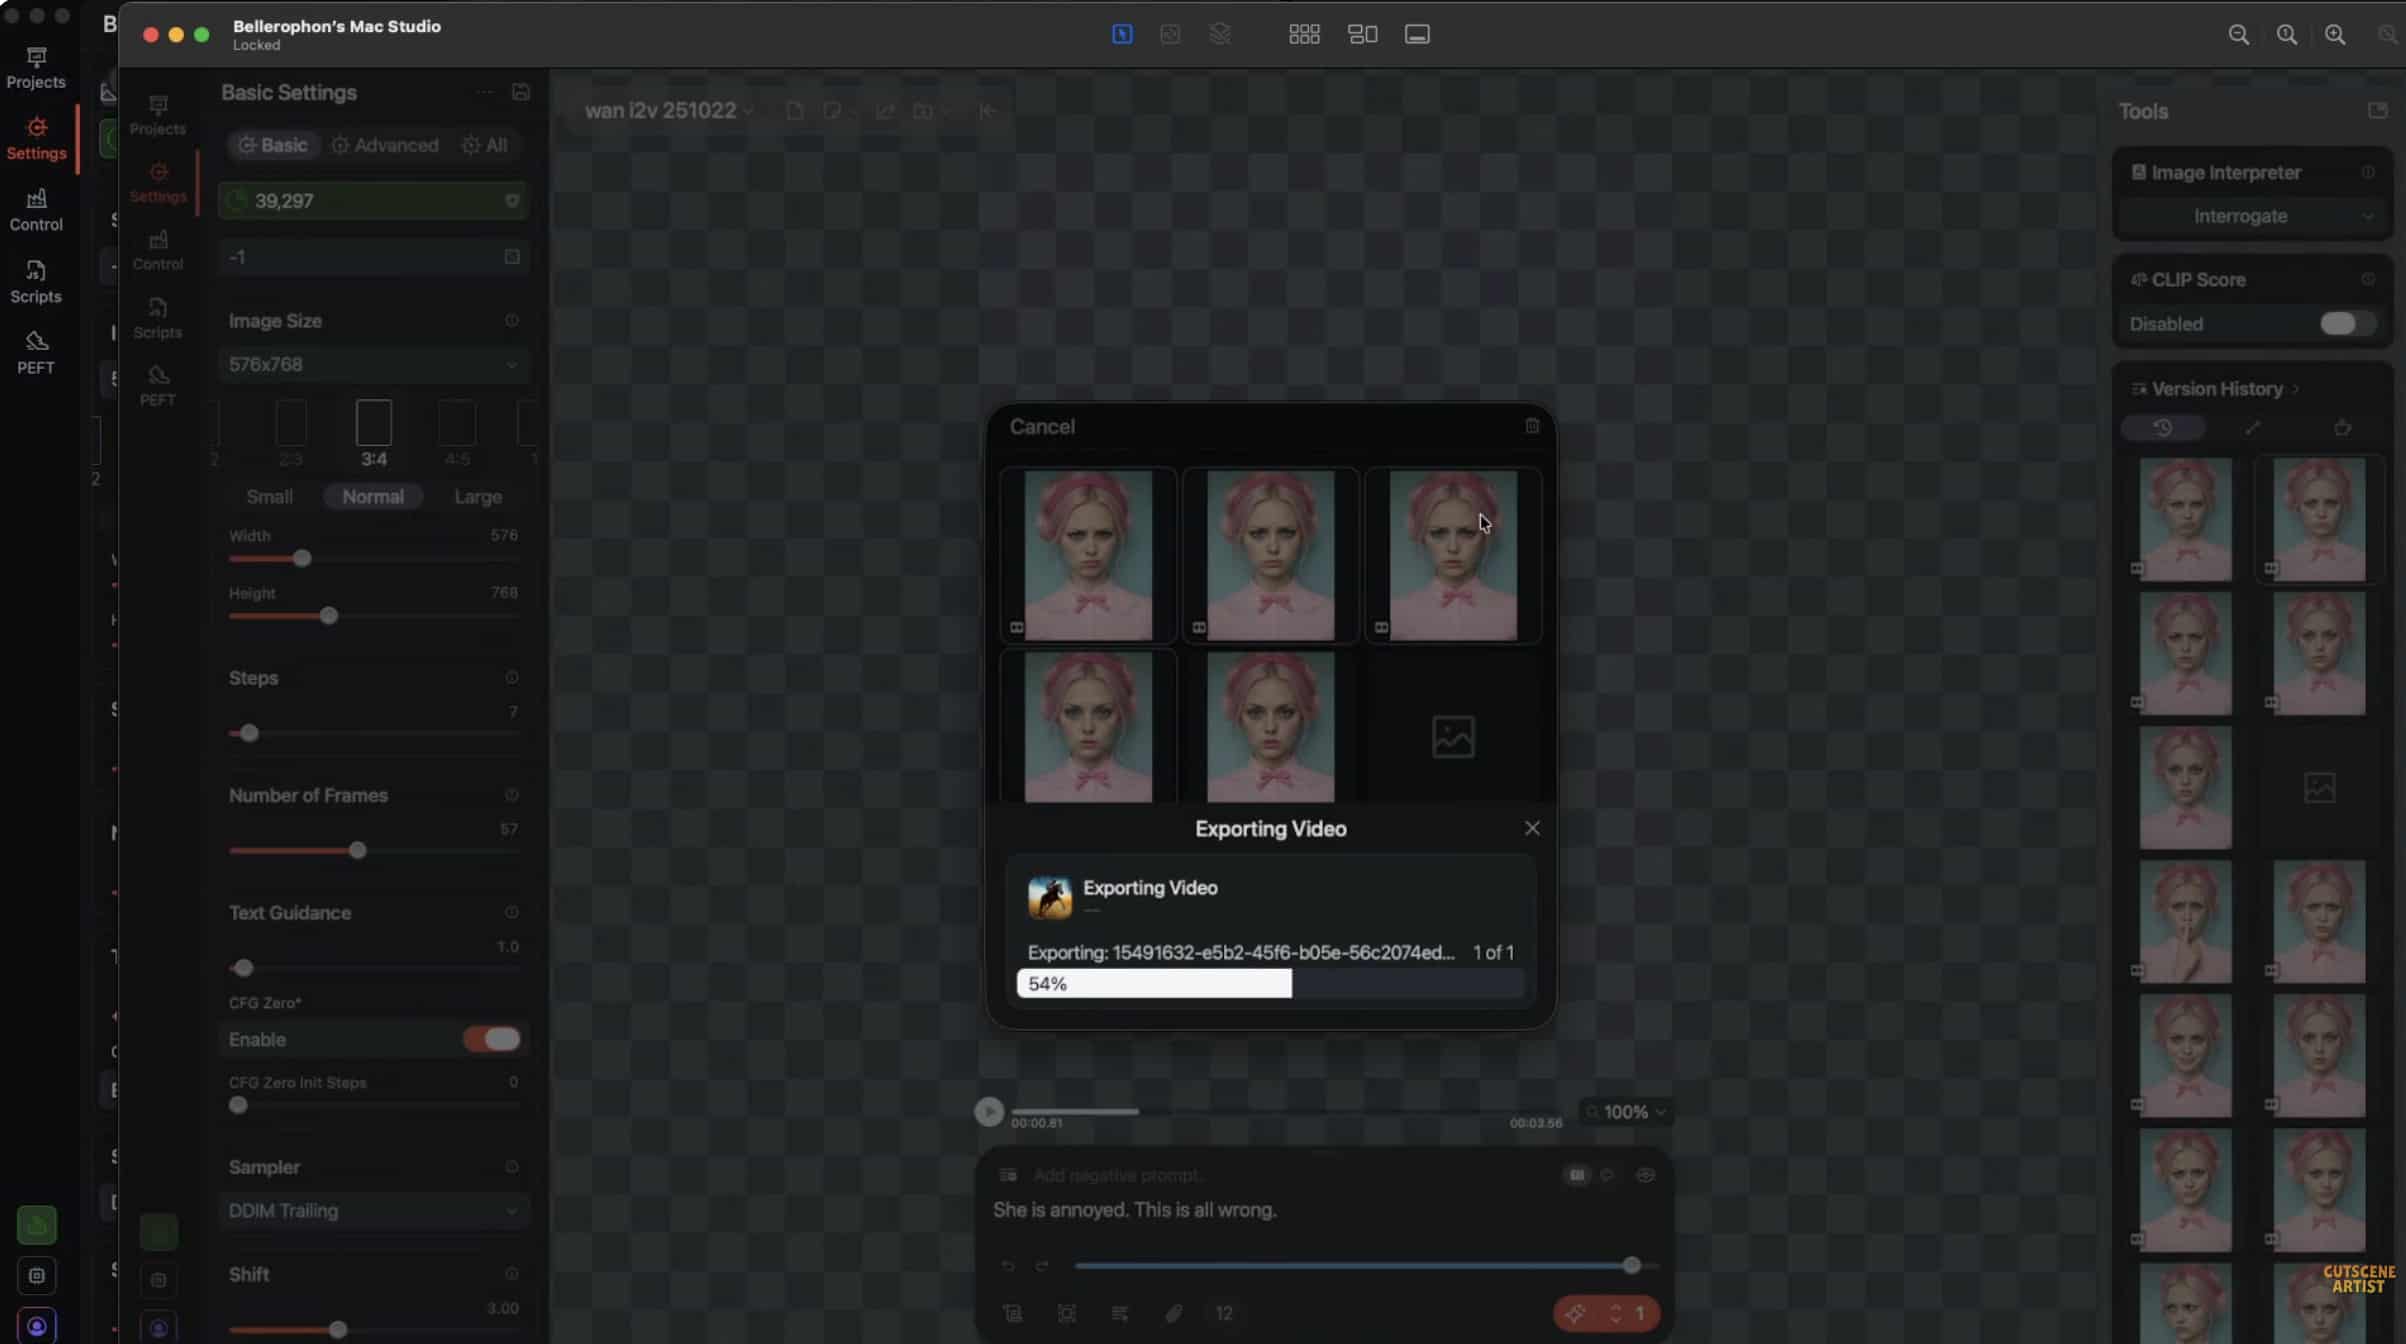
Task: Open PEFT in the inner sidebar
Action: pyautogui.click(x=157, y=385)
